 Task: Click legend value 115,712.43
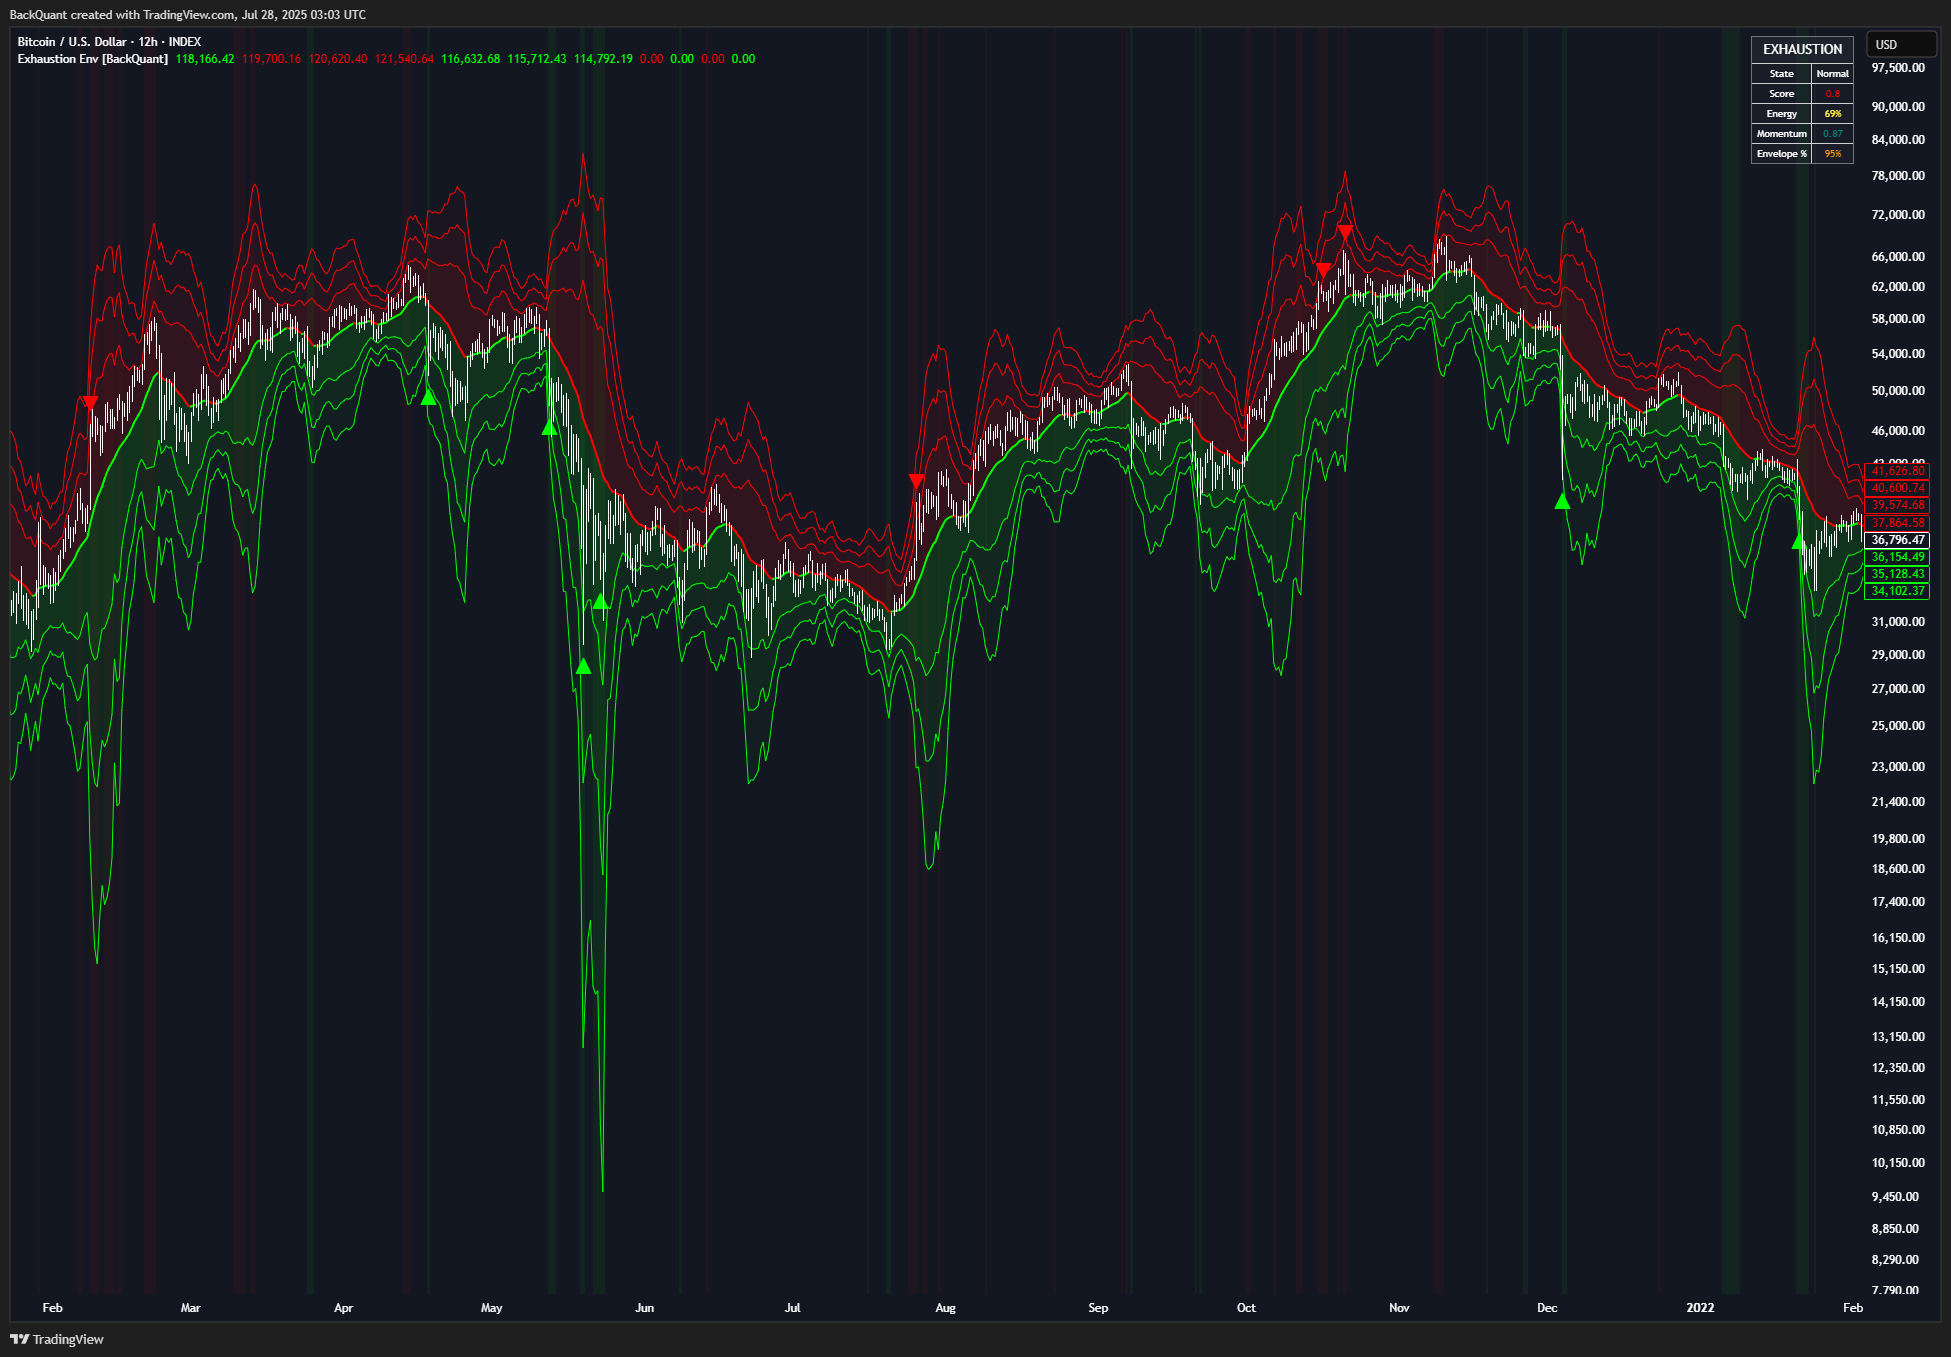point(537,59)
